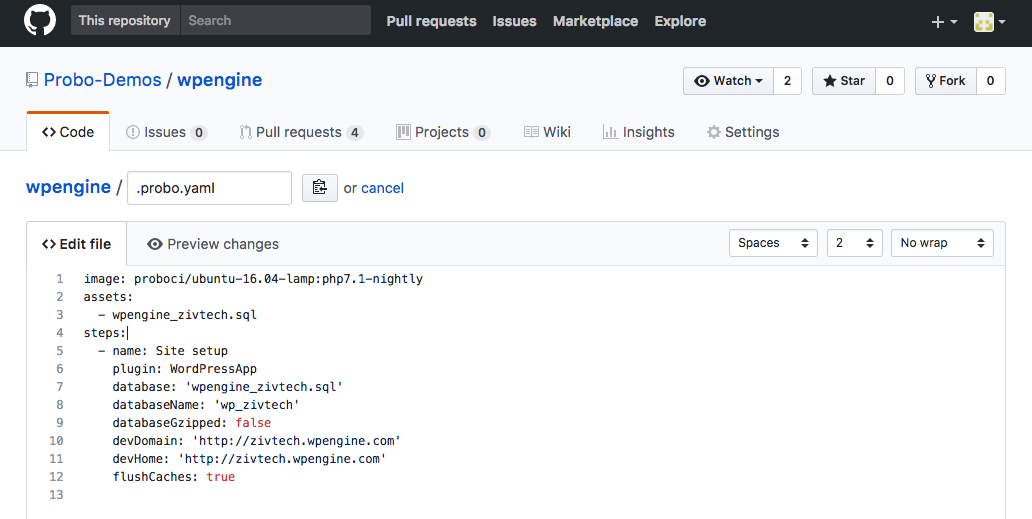Focus the repository search box
The image size is (1032, 519).
(x=275, y=20)
